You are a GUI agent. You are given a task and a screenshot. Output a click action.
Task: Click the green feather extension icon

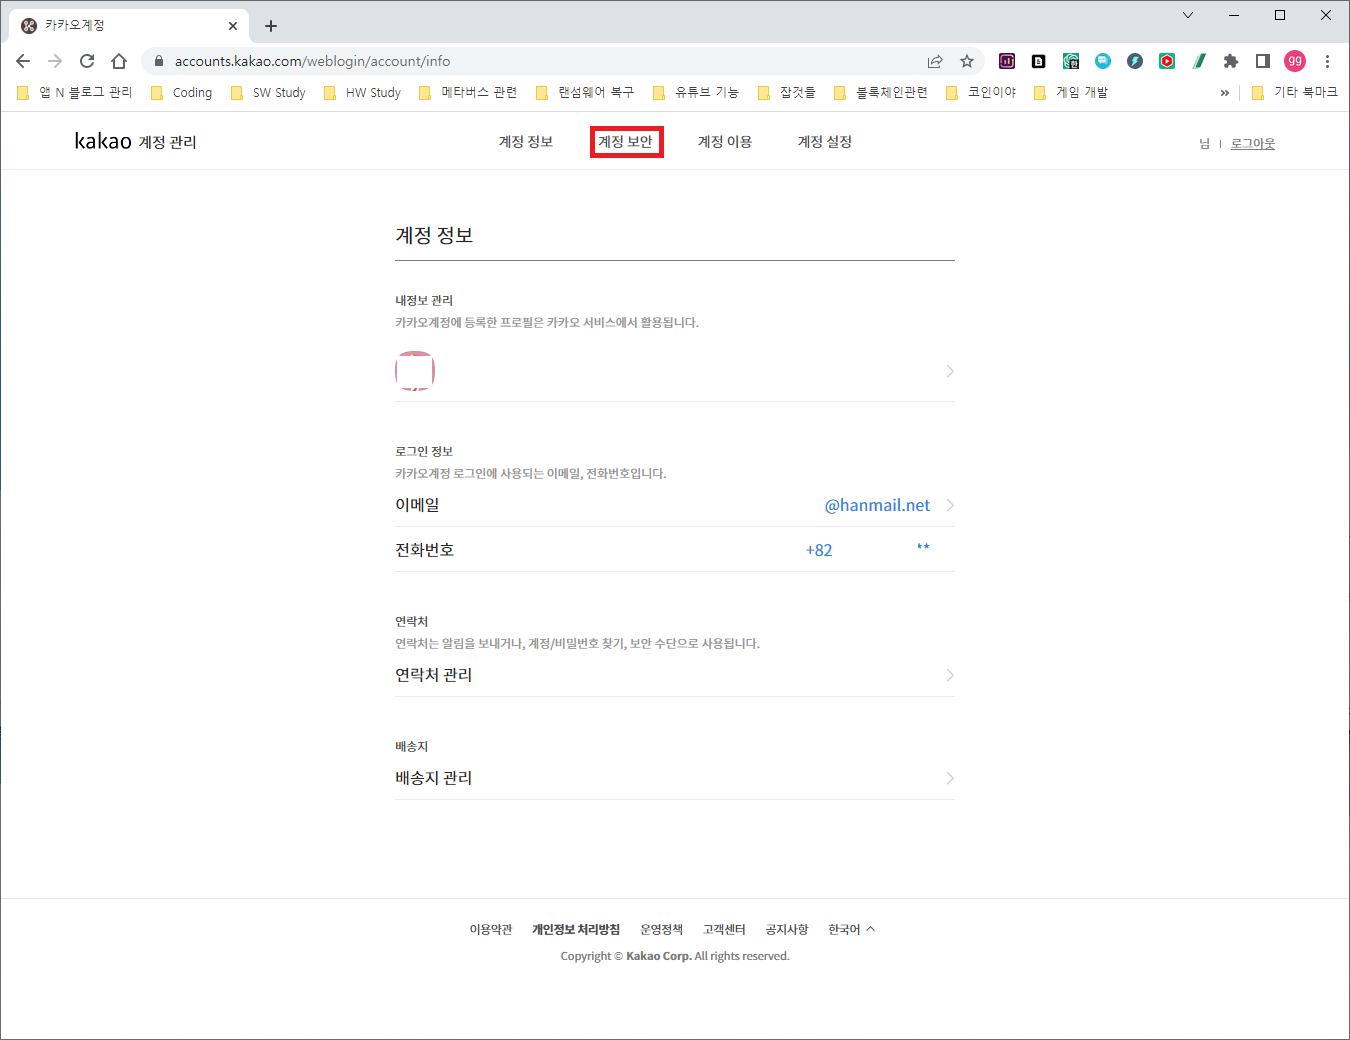(1199, 61)
